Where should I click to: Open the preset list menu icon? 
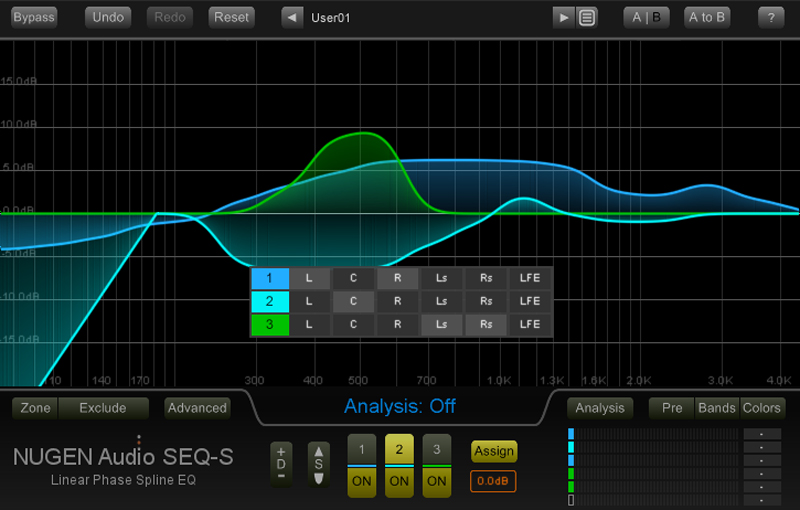point(587,17)
